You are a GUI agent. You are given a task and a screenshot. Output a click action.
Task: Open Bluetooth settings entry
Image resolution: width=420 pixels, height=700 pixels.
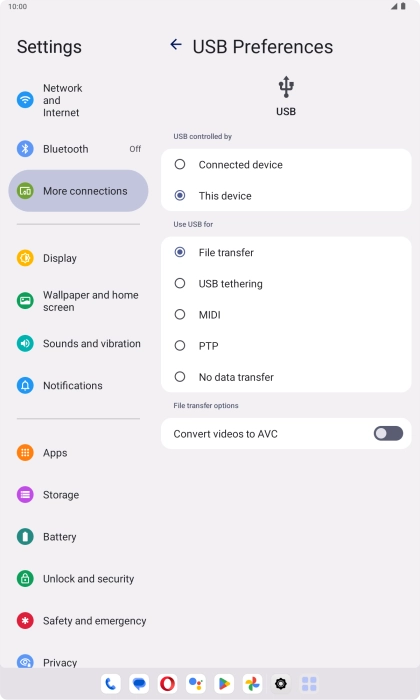coord(79,149)
